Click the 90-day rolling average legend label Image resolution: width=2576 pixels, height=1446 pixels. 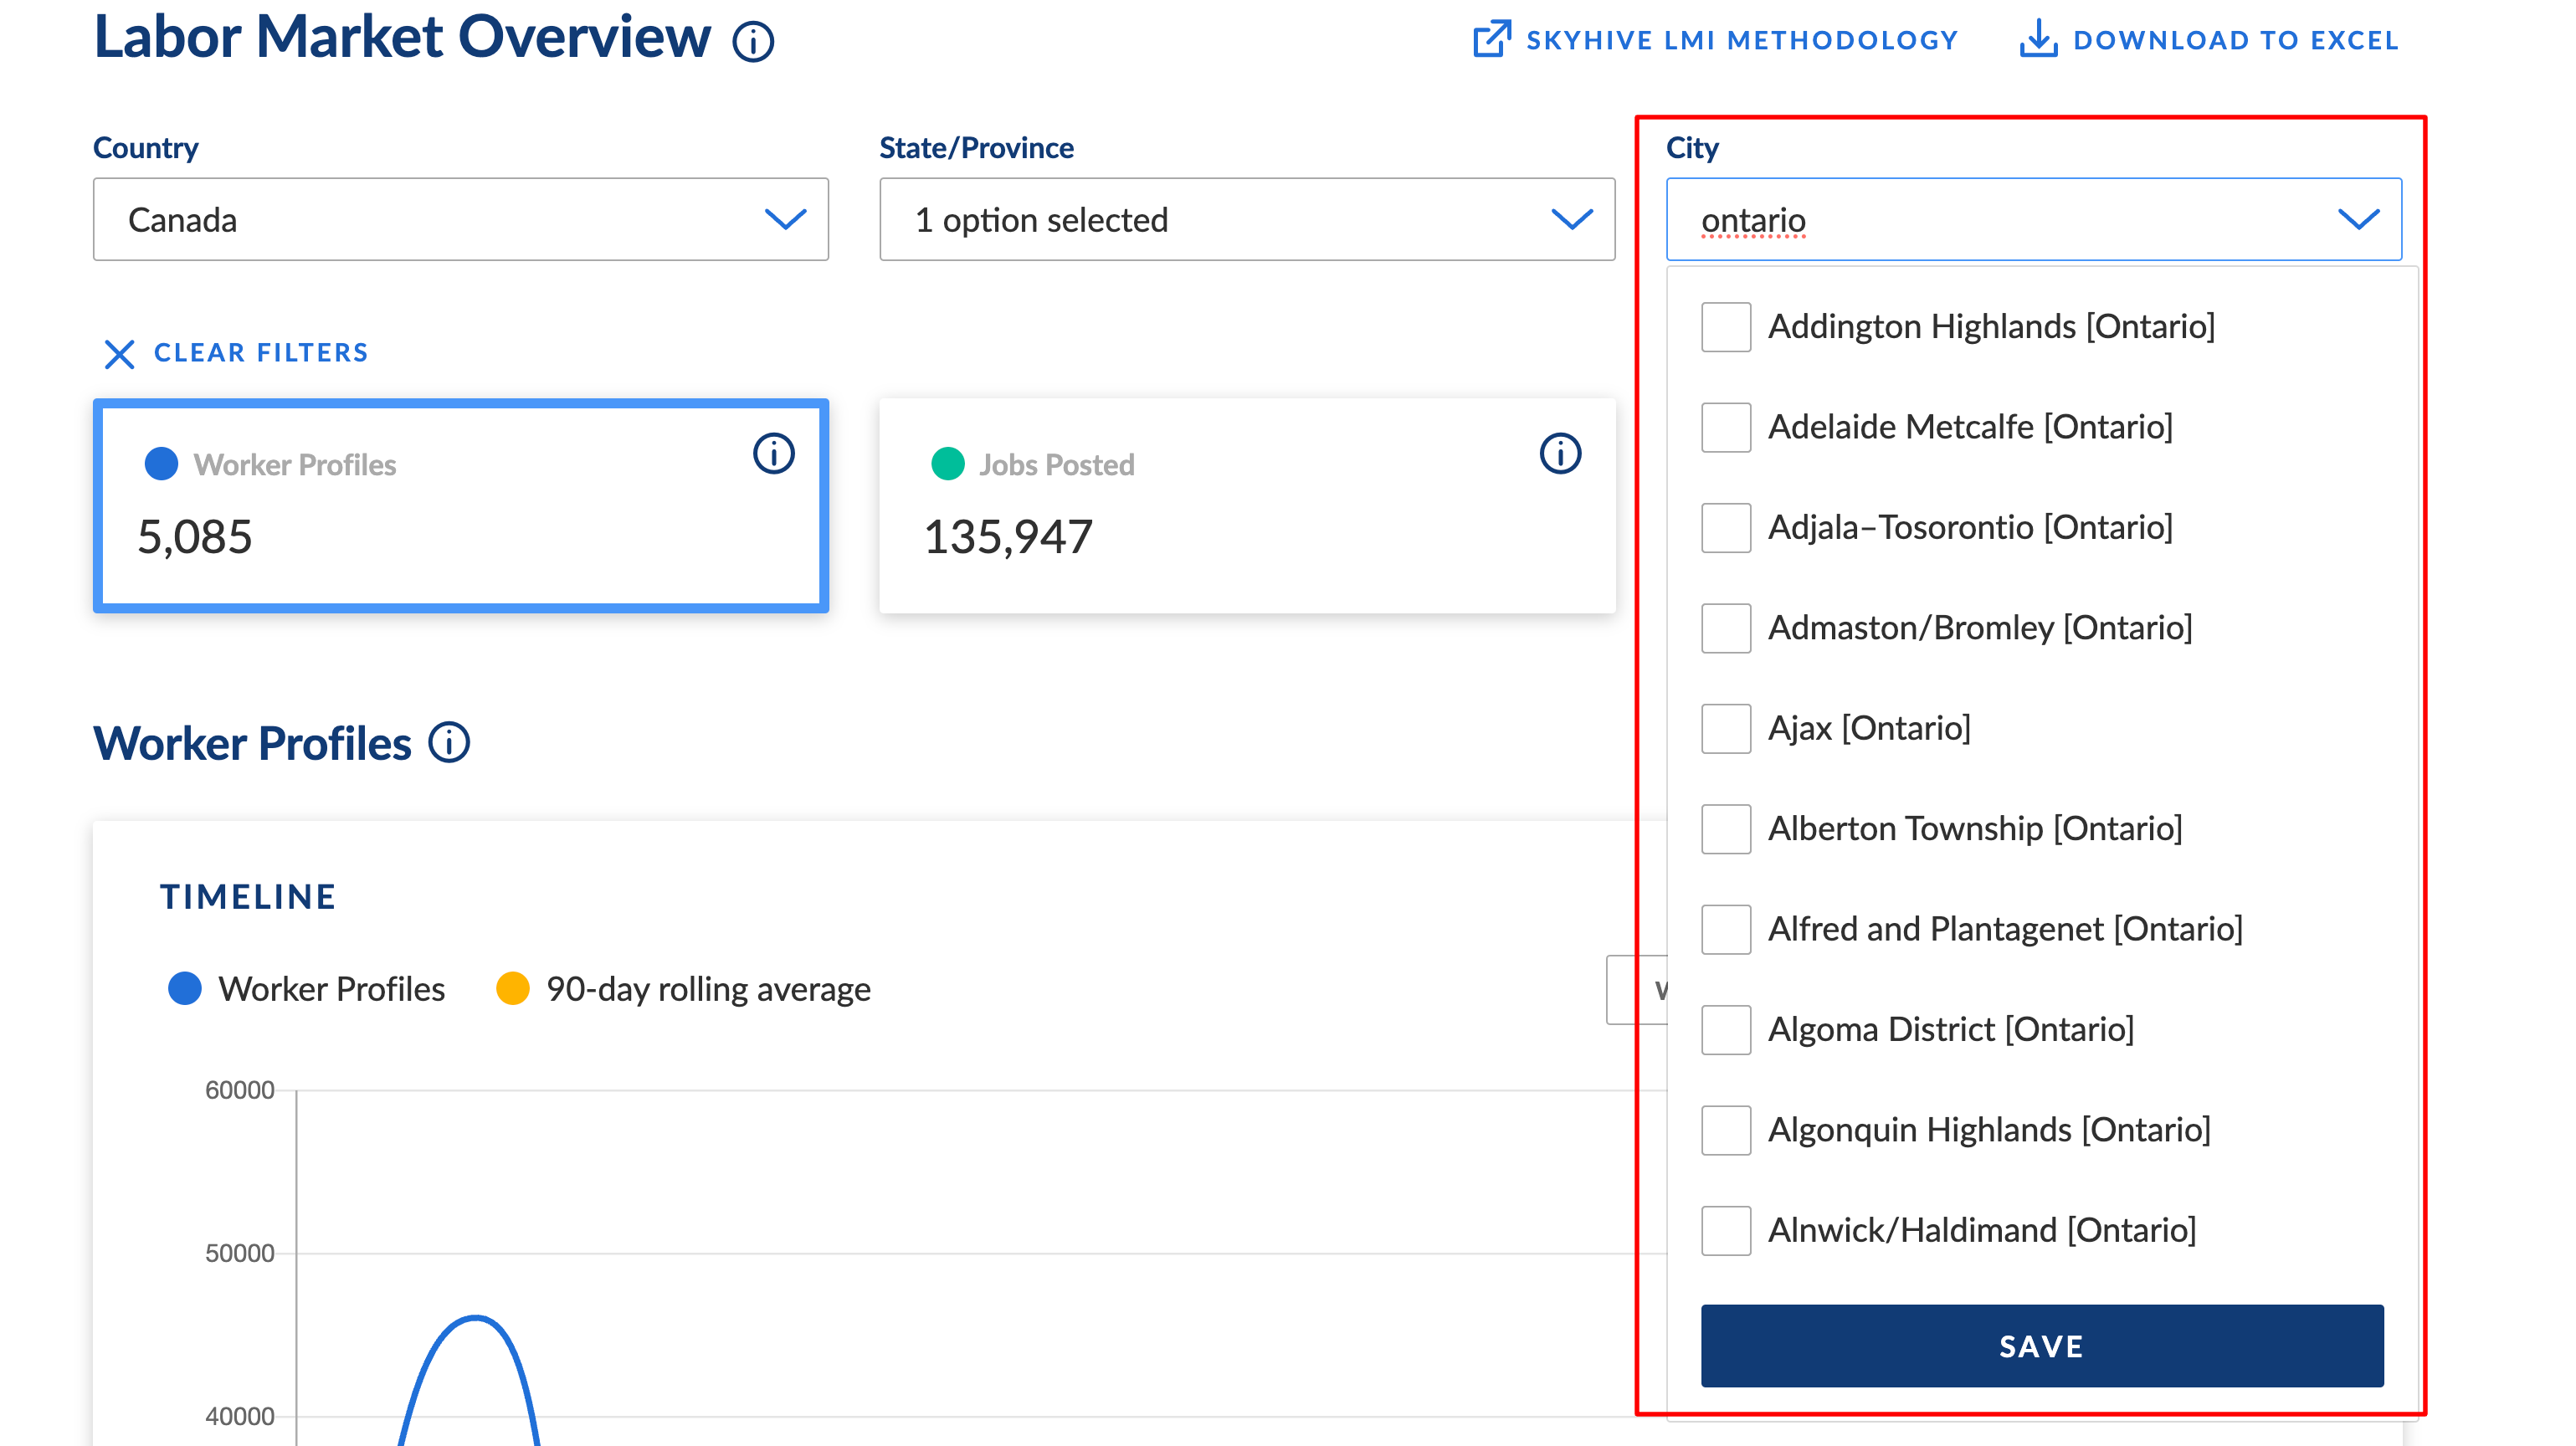708,989
